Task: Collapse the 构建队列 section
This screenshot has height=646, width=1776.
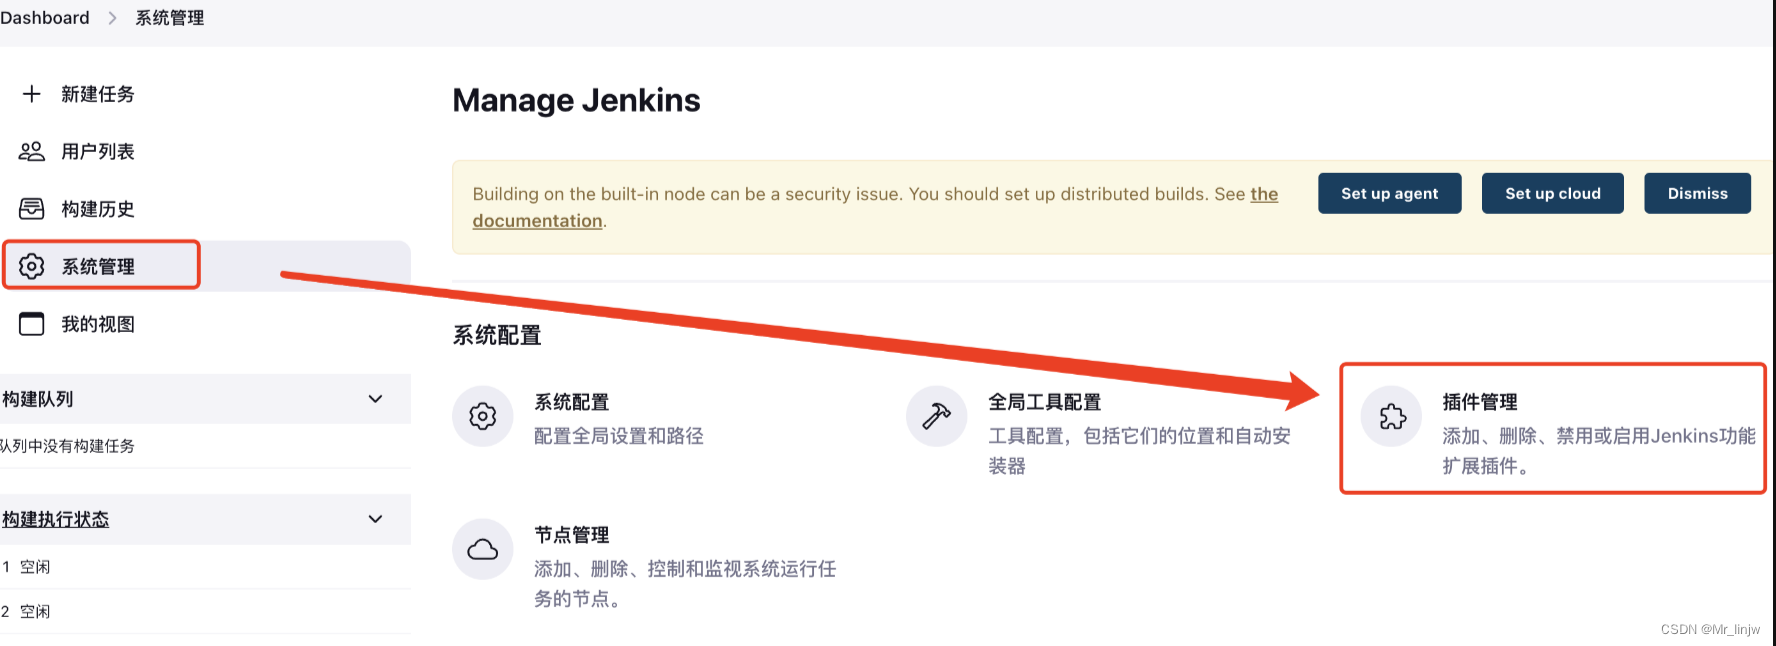Action: tap(375, 398)
